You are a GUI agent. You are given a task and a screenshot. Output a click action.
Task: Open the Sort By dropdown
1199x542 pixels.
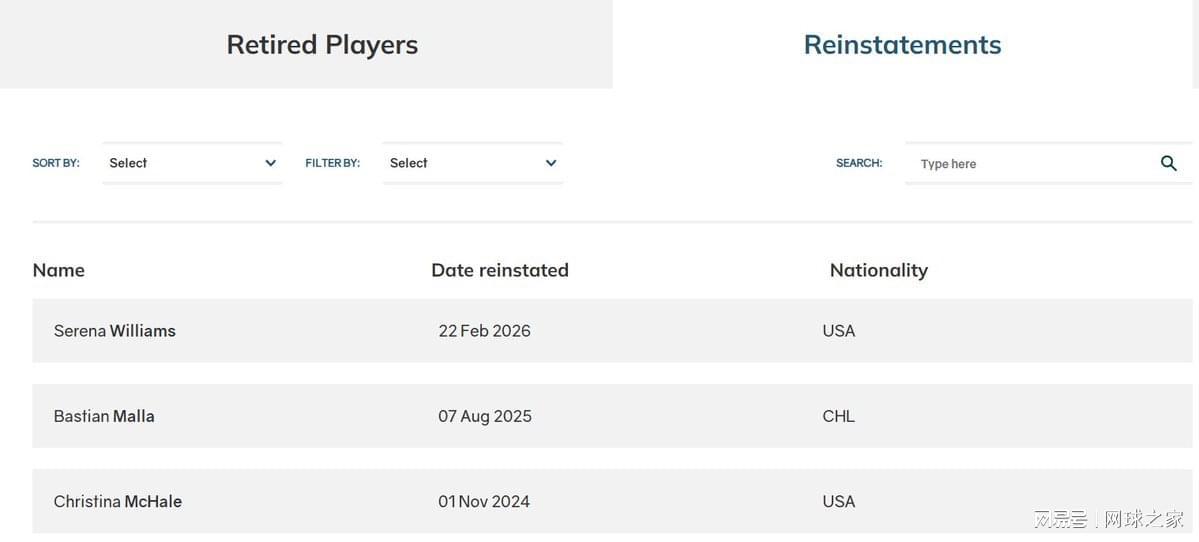point(191,163)
